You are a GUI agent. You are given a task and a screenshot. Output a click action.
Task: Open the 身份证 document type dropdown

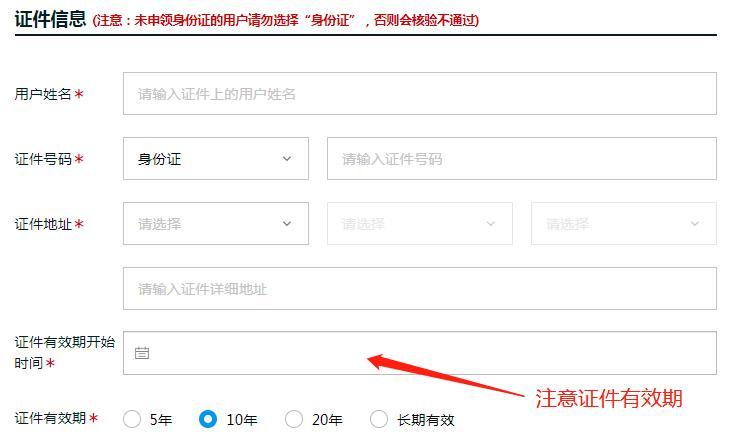coord(216,159)
